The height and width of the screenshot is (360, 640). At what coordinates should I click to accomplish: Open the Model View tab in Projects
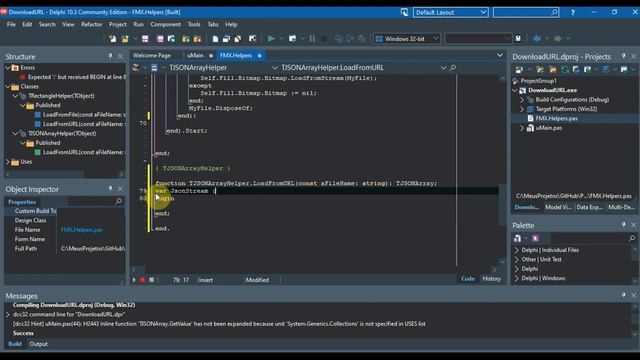point(558,207)
